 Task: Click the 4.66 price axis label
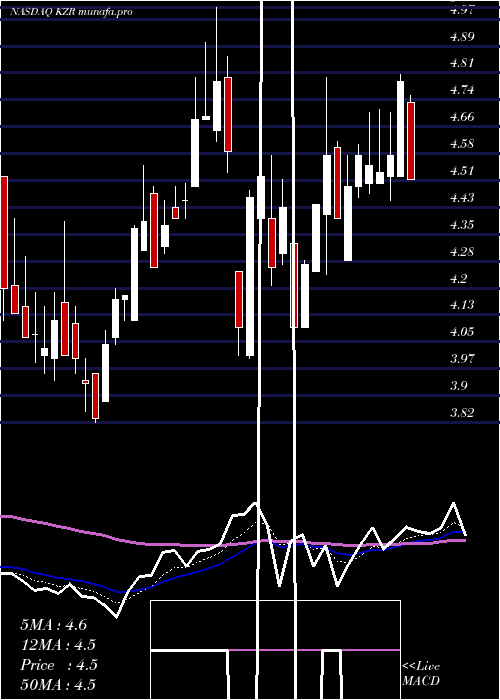pos(462,117)
